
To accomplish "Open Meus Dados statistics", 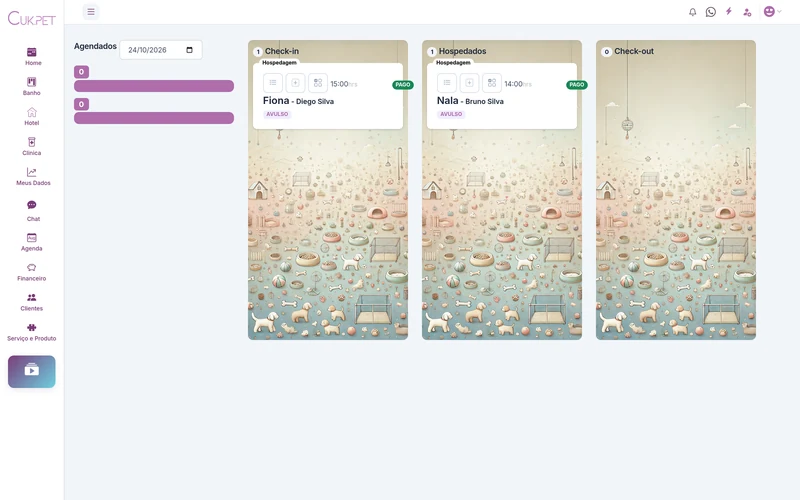I will (x=33, y=177).
